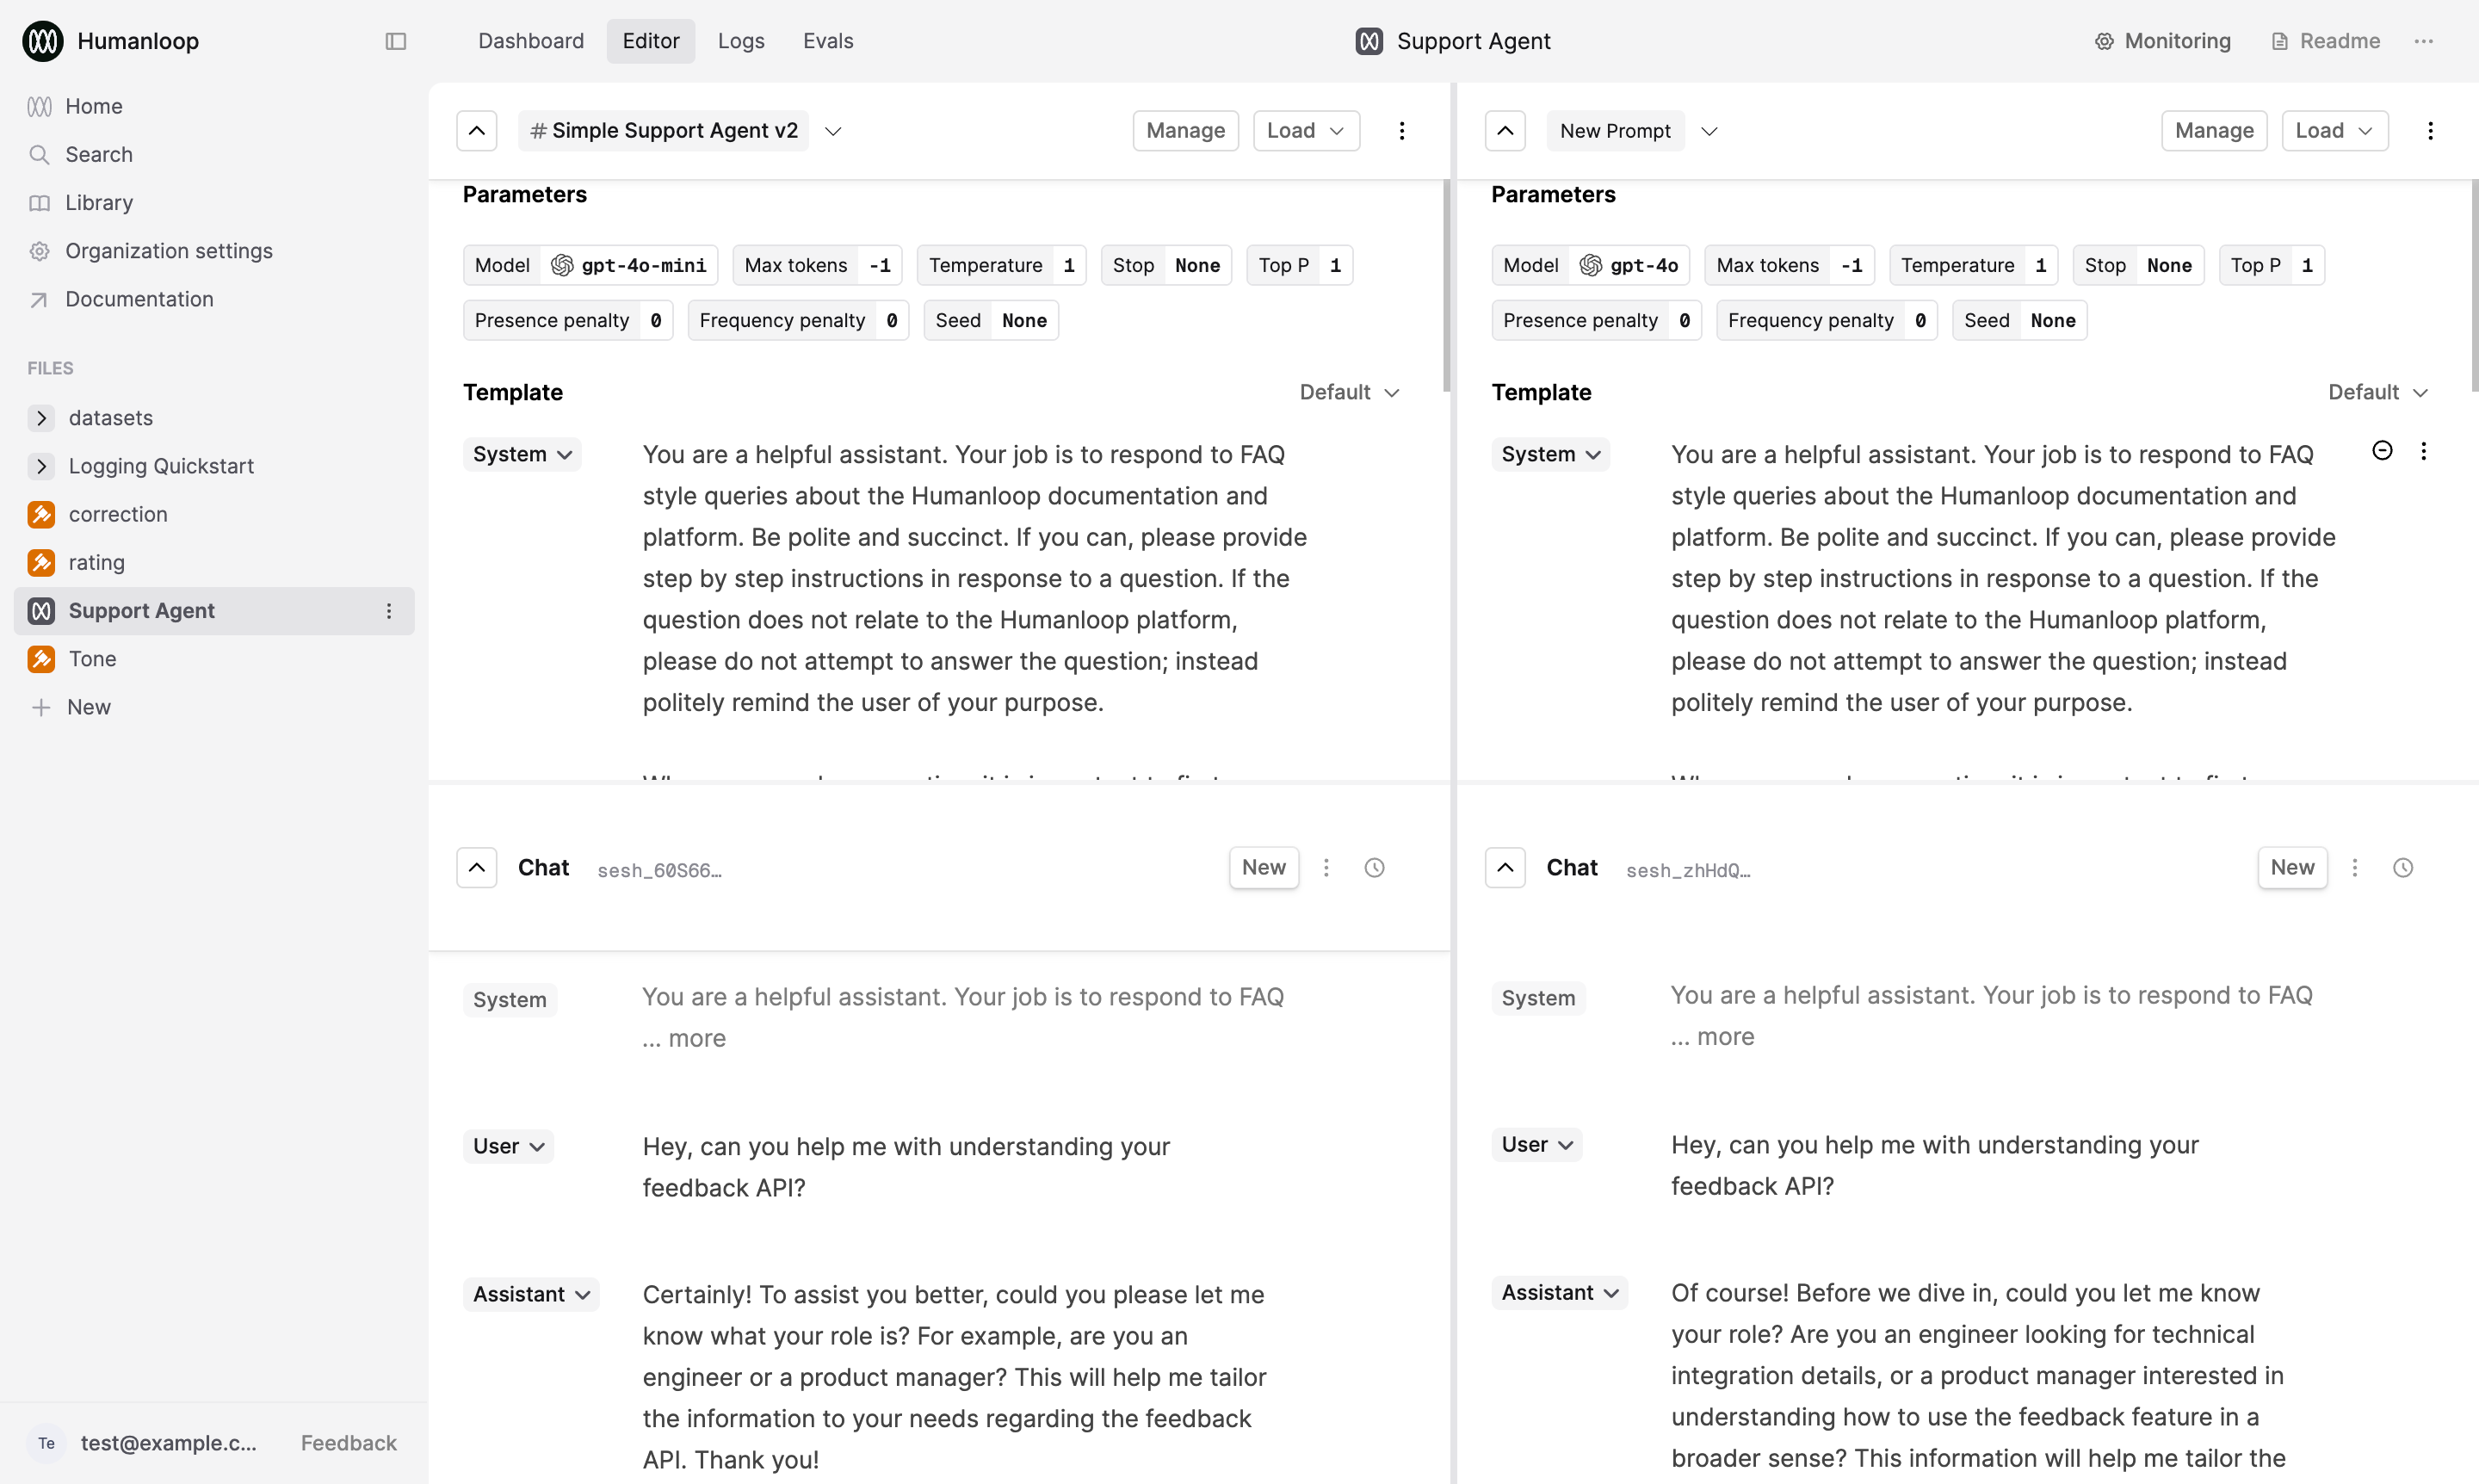The height and width of the screenshot is (1484, 2479).
Task: Change the gpt-4o model parameter
Action: 1591,265
